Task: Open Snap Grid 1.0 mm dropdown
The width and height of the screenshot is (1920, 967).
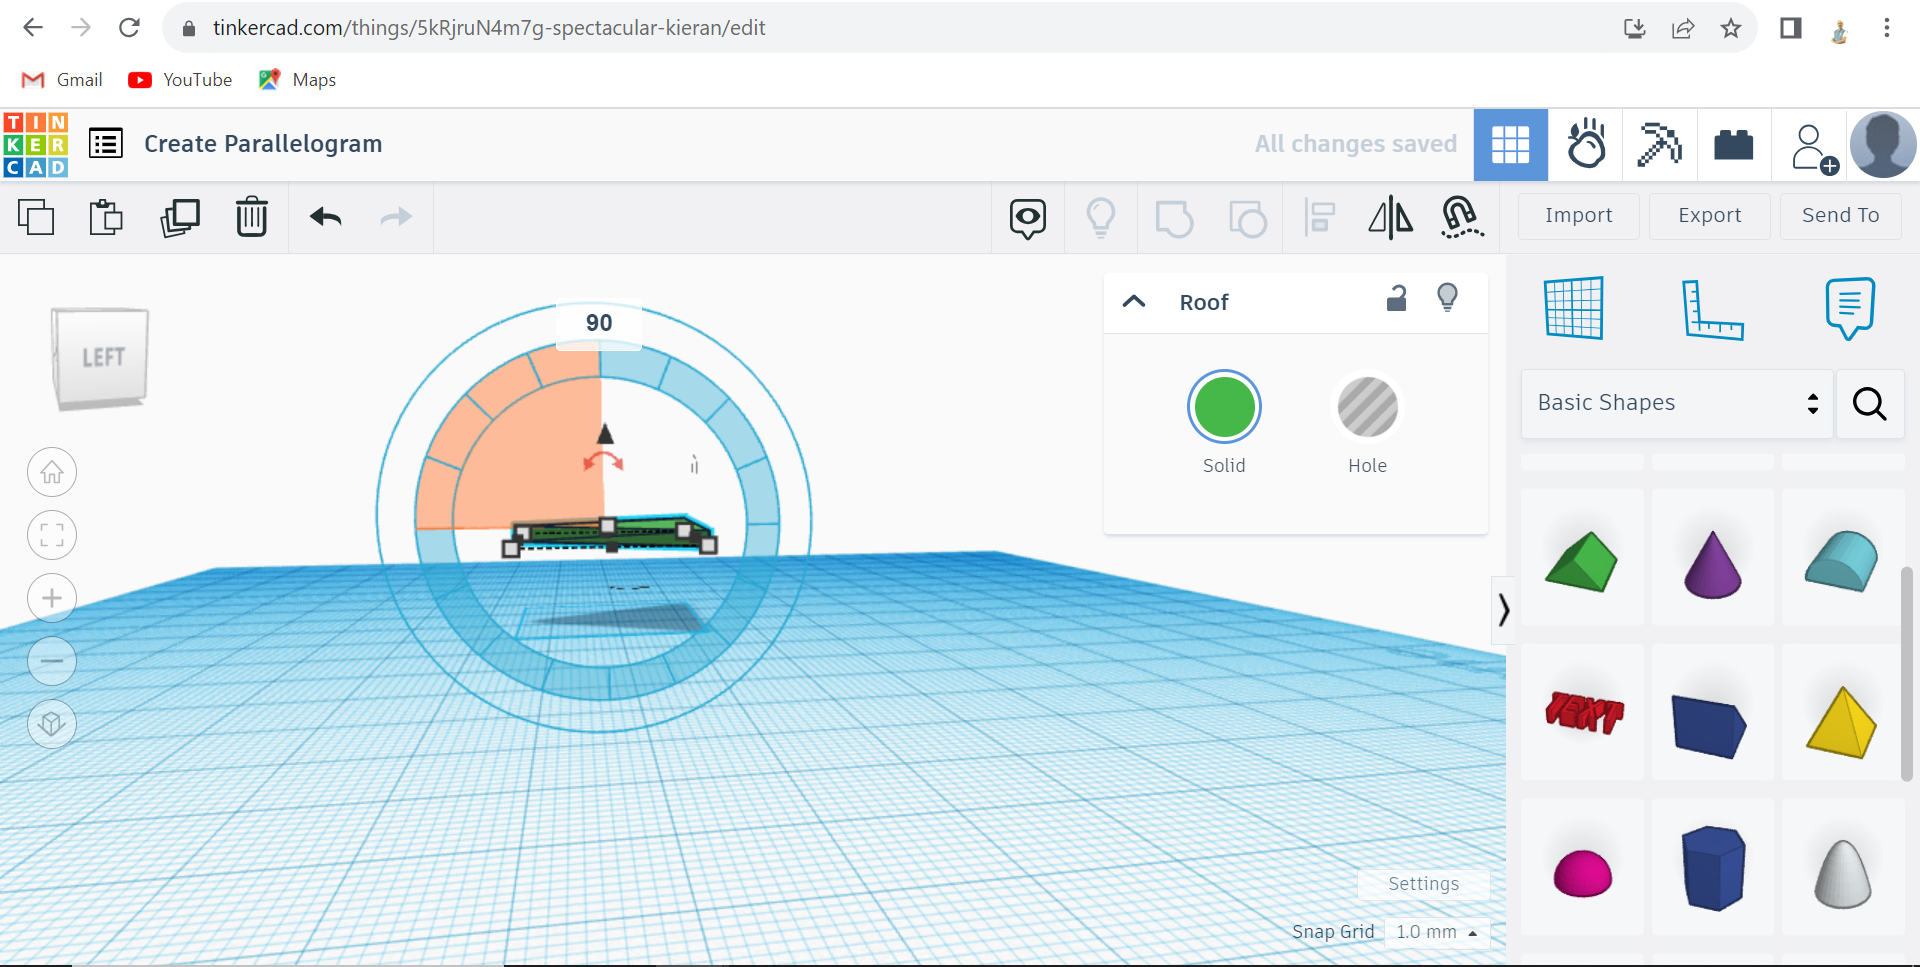Action: pos(1437,932)
